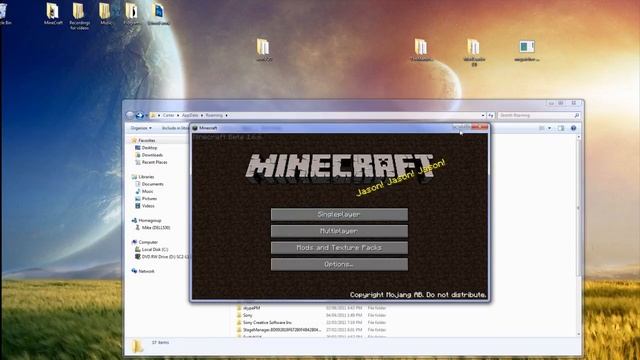This screenshot has width=640, height=360.
Task: Open the Explorer recent pages dropdown
Action: click(x=146, y=116)
